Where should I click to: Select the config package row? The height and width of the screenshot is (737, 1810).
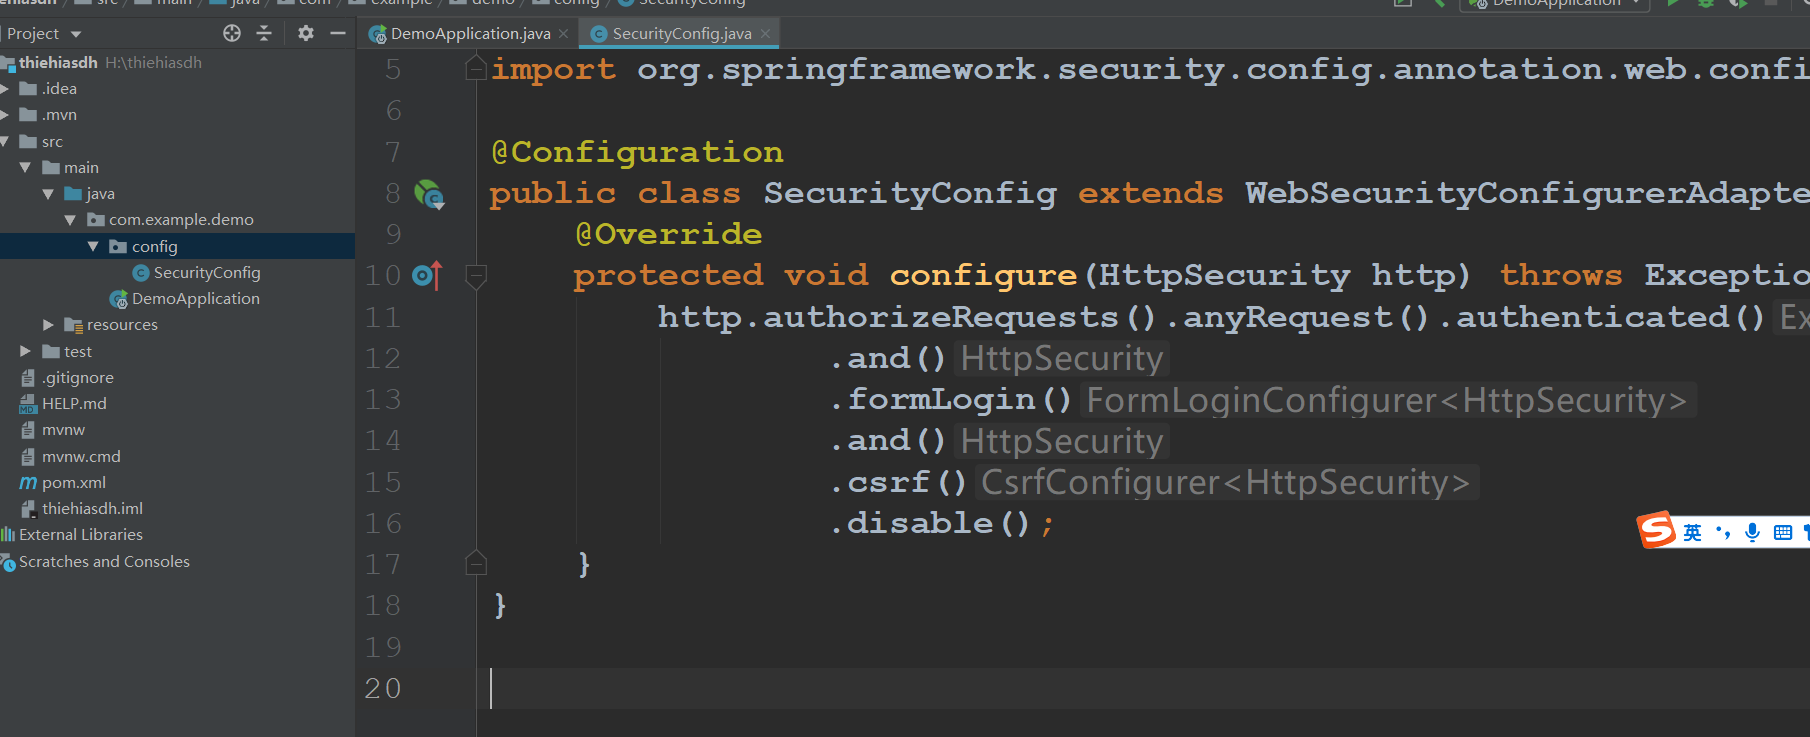[x=177, y=246]
